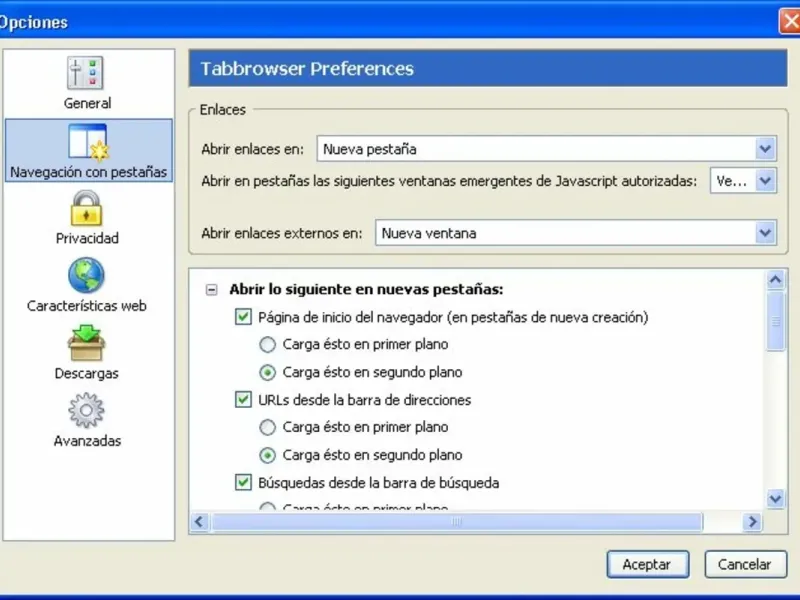The width and height of the screenshot is (800, 600).
Task: Open the Privacidad padlock icon
Action: 87,208
